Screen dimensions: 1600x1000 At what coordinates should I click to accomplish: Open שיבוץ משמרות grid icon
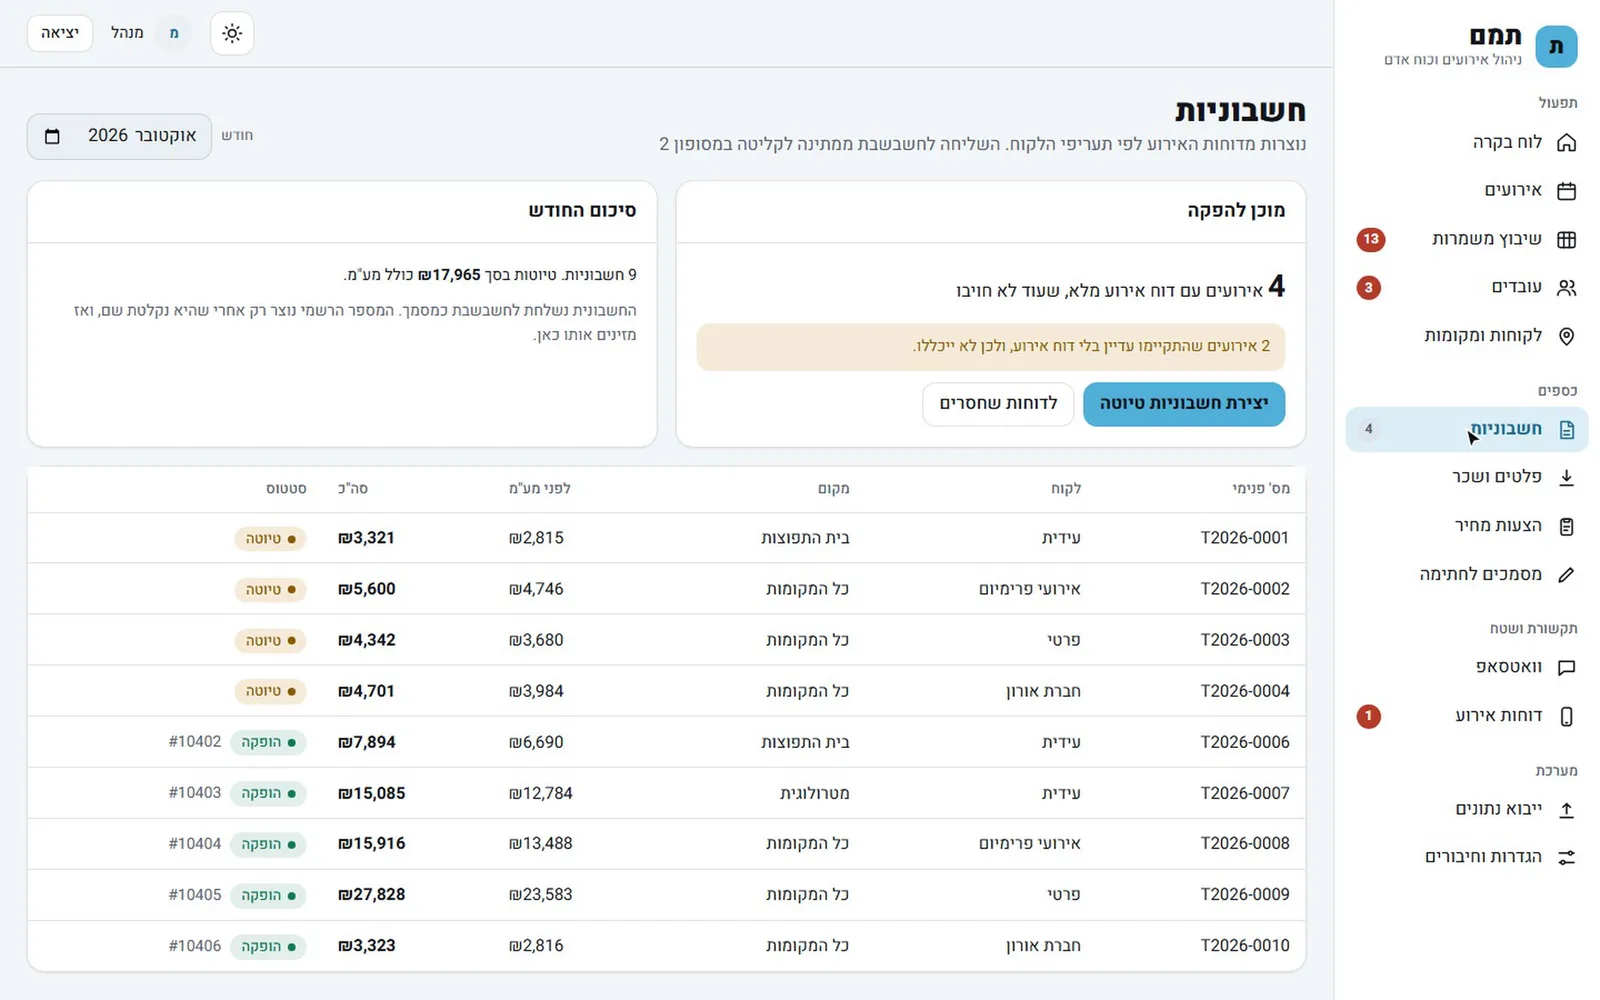(x=1566, y=239)
